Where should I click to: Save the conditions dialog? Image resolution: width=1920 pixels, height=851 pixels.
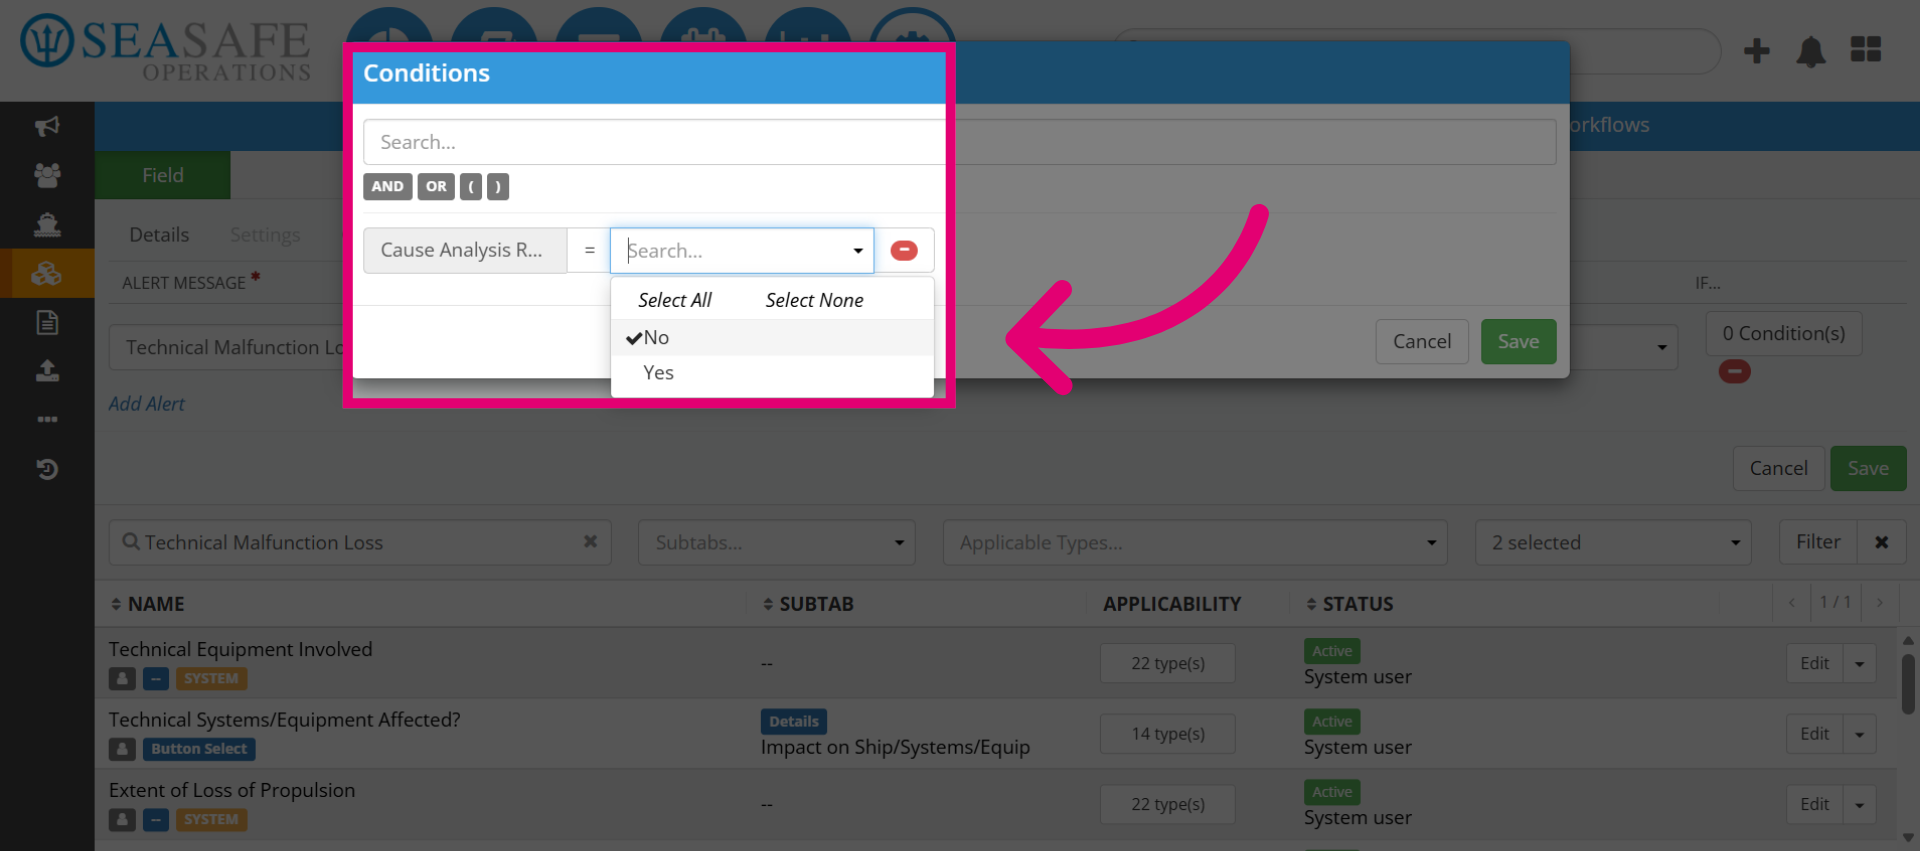(x=1518, y=342)
